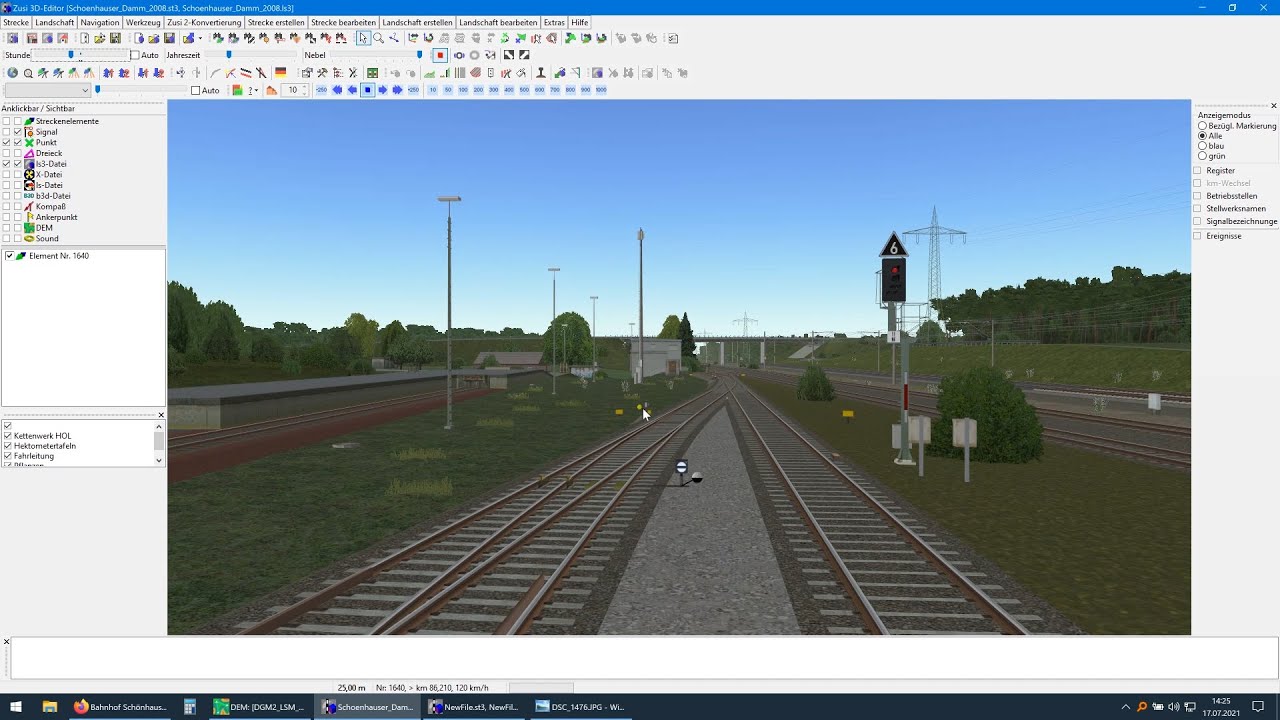Set step distance to 300
Screen dimensions: 1280x720
point(494,90)
